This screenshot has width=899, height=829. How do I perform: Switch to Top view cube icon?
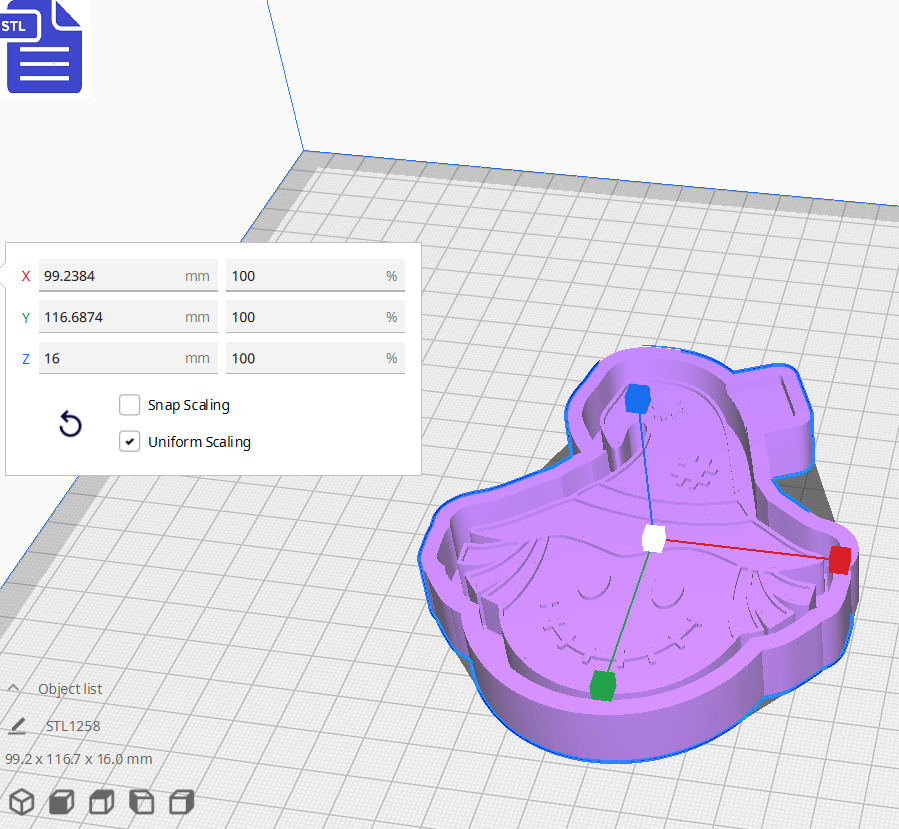coord(100,802)
